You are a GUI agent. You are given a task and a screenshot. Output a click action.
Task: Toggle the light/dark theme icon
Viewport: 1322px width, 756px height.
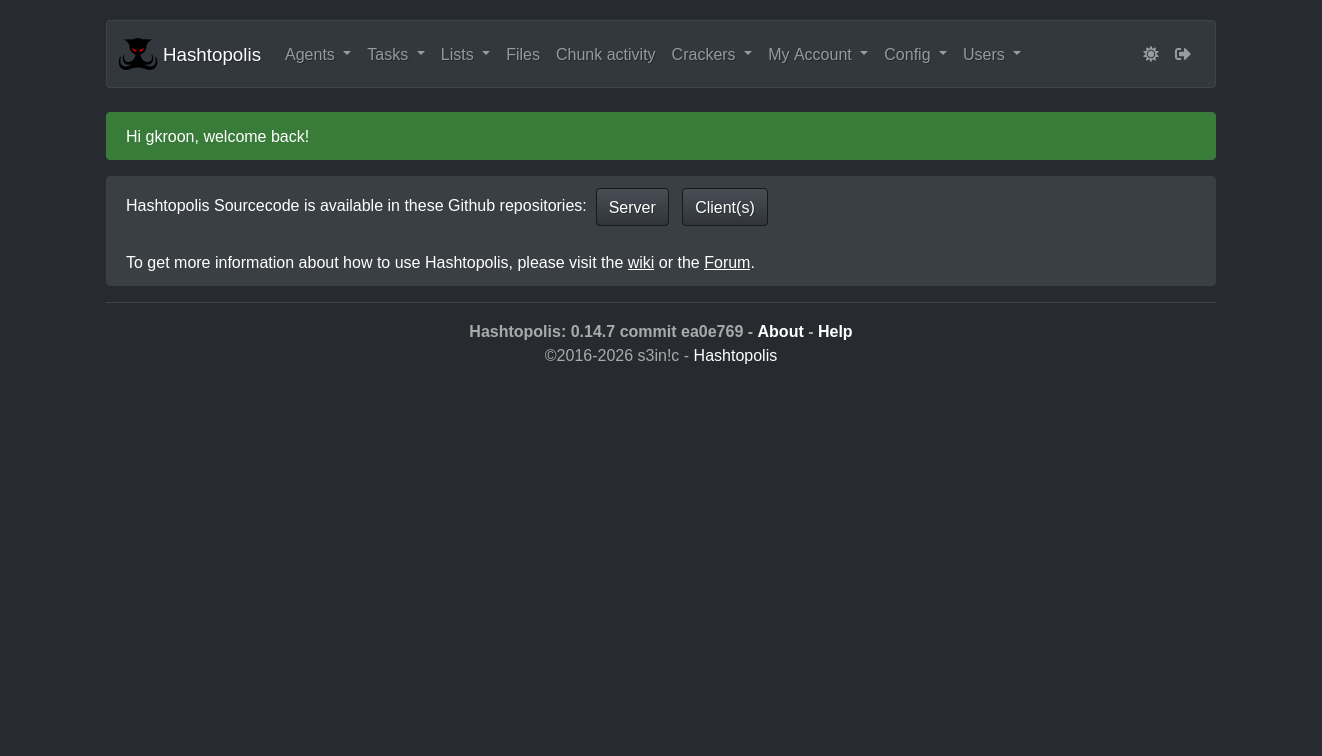pos(1151,54)
